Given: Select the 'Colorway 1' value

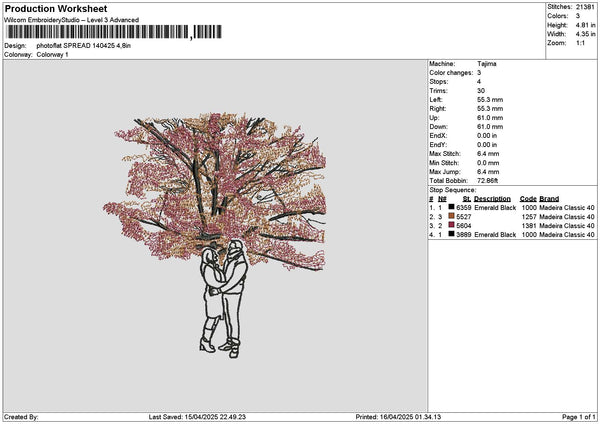Looking at the screenshot, I should tap(52, 55).
